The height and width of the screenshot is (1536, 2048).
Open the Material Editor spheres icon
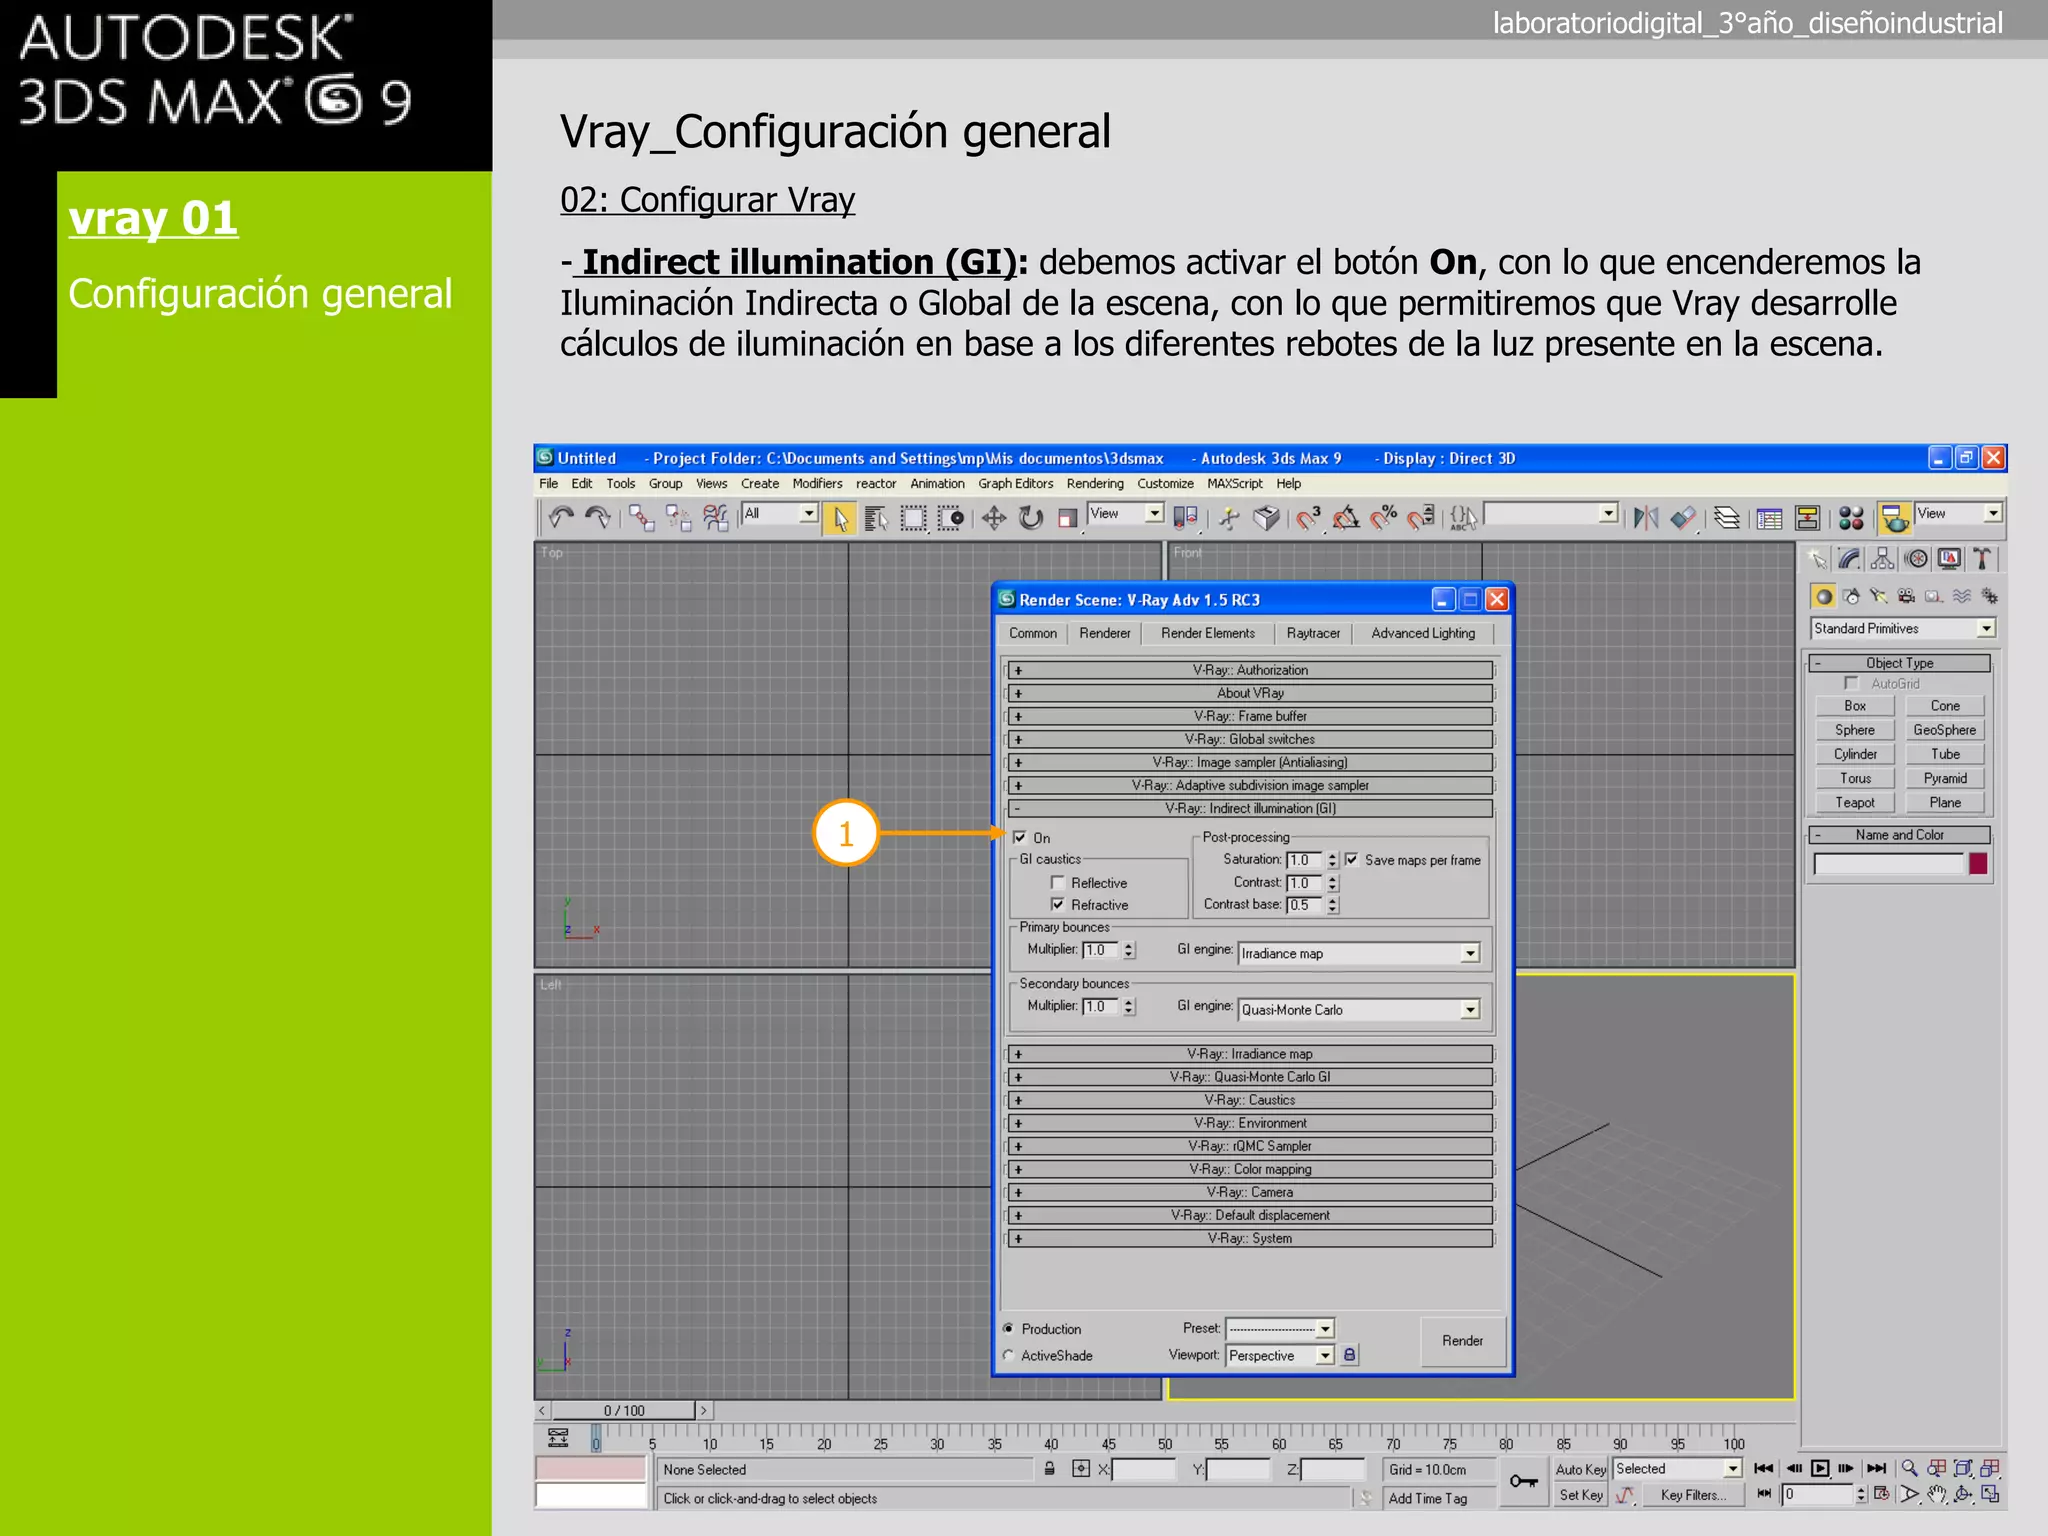coord(1851,518)
